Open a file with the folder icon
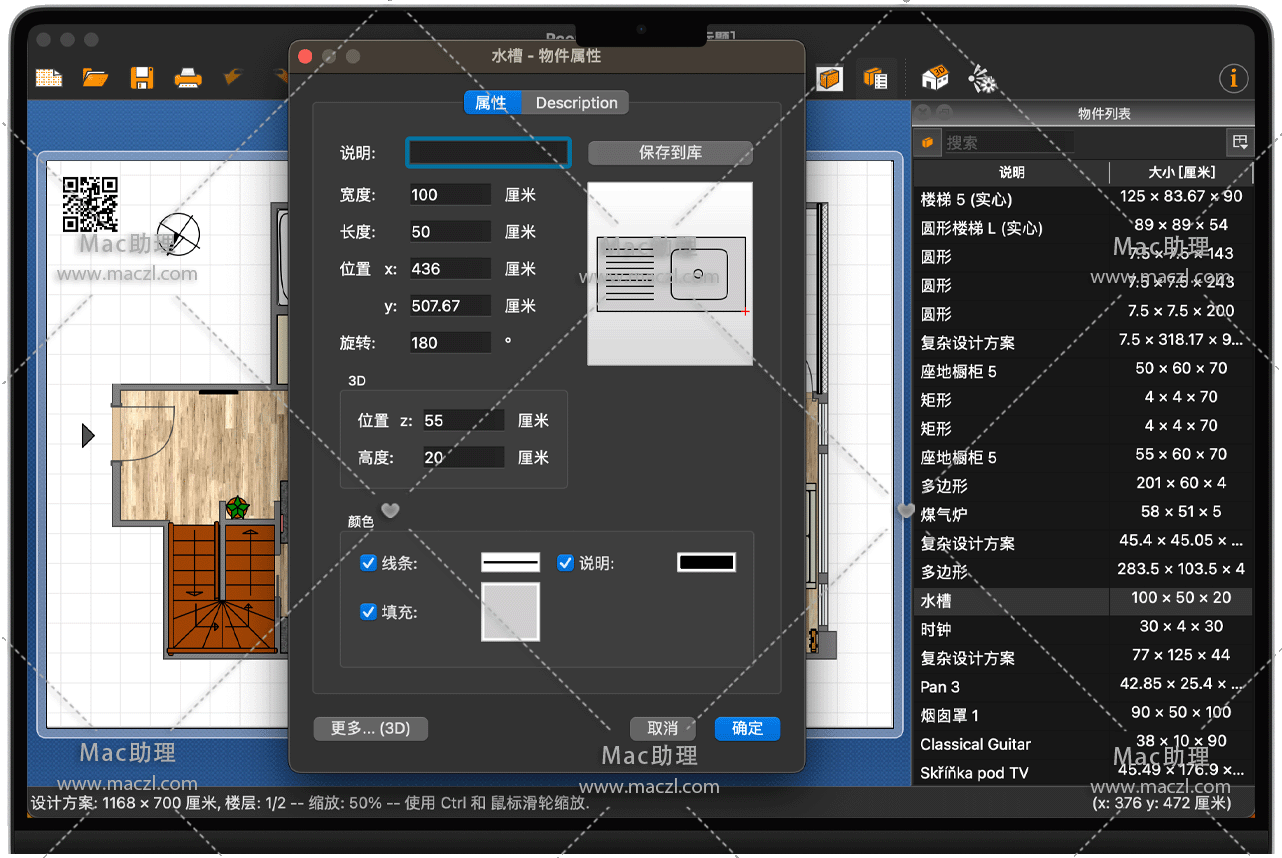1282x858 pixels. coord(95,77)
